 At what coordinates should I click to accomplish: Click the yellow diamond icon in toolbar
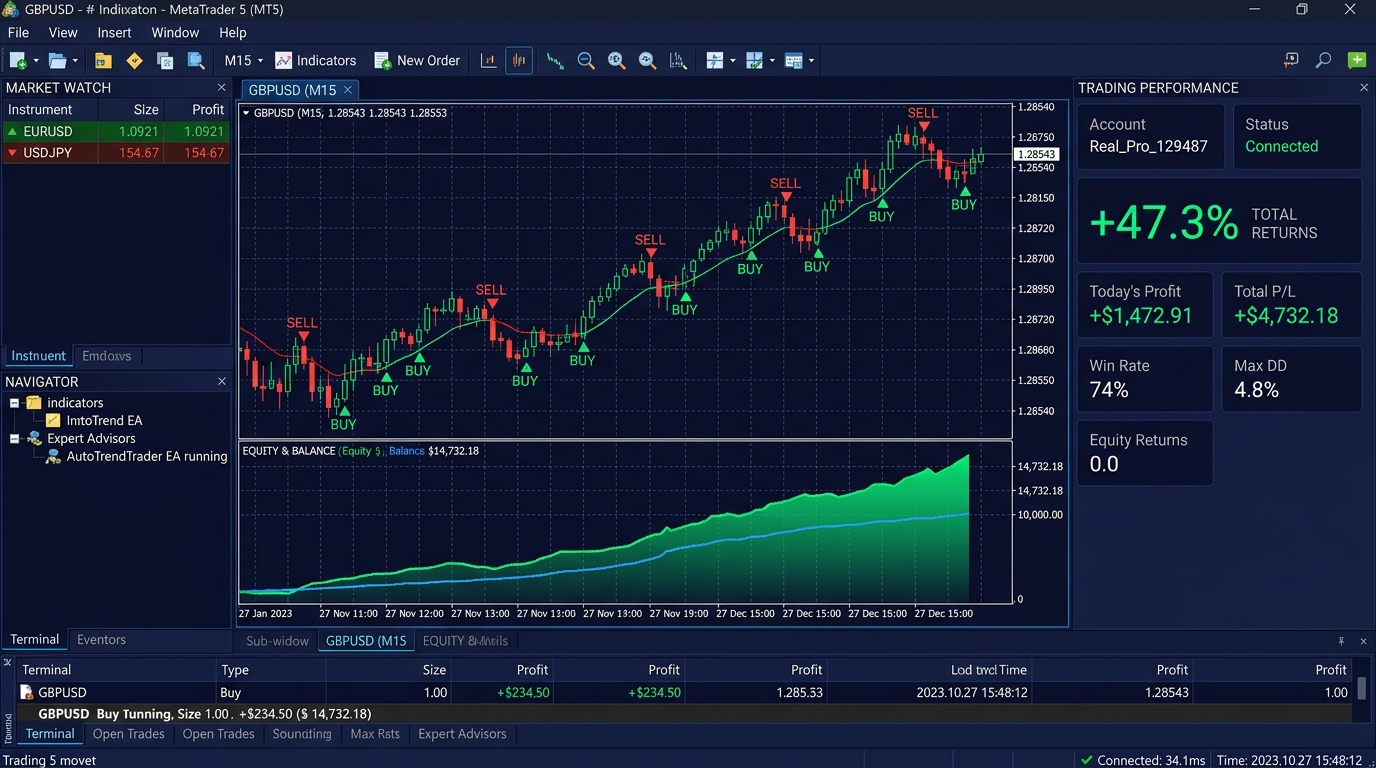click(x=134, y=60)
